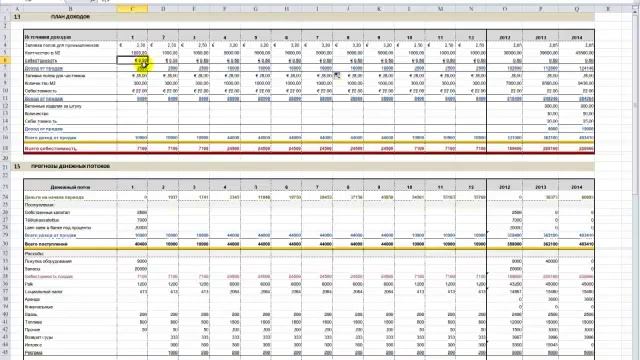Select column header O

click(x=504, y=9)
